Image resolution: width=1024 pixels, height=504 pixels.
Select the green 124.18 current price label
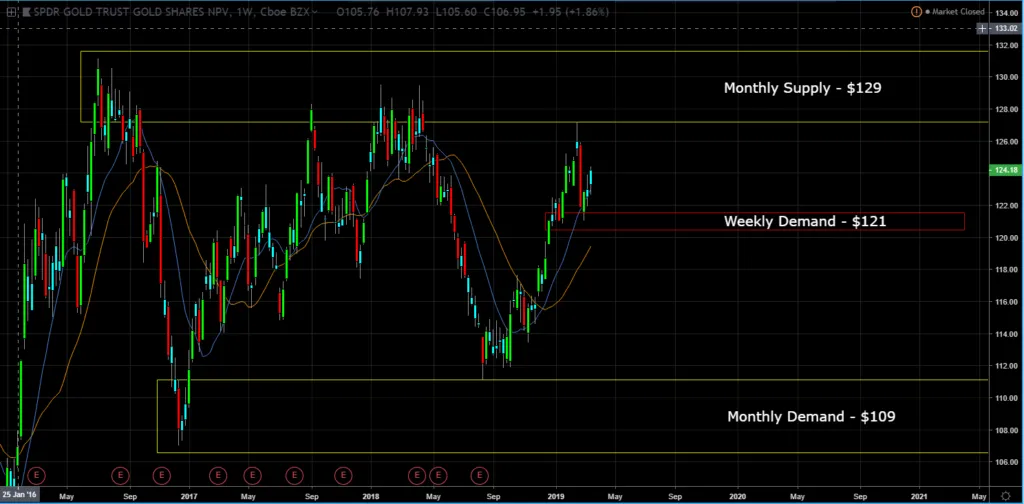1006,170
